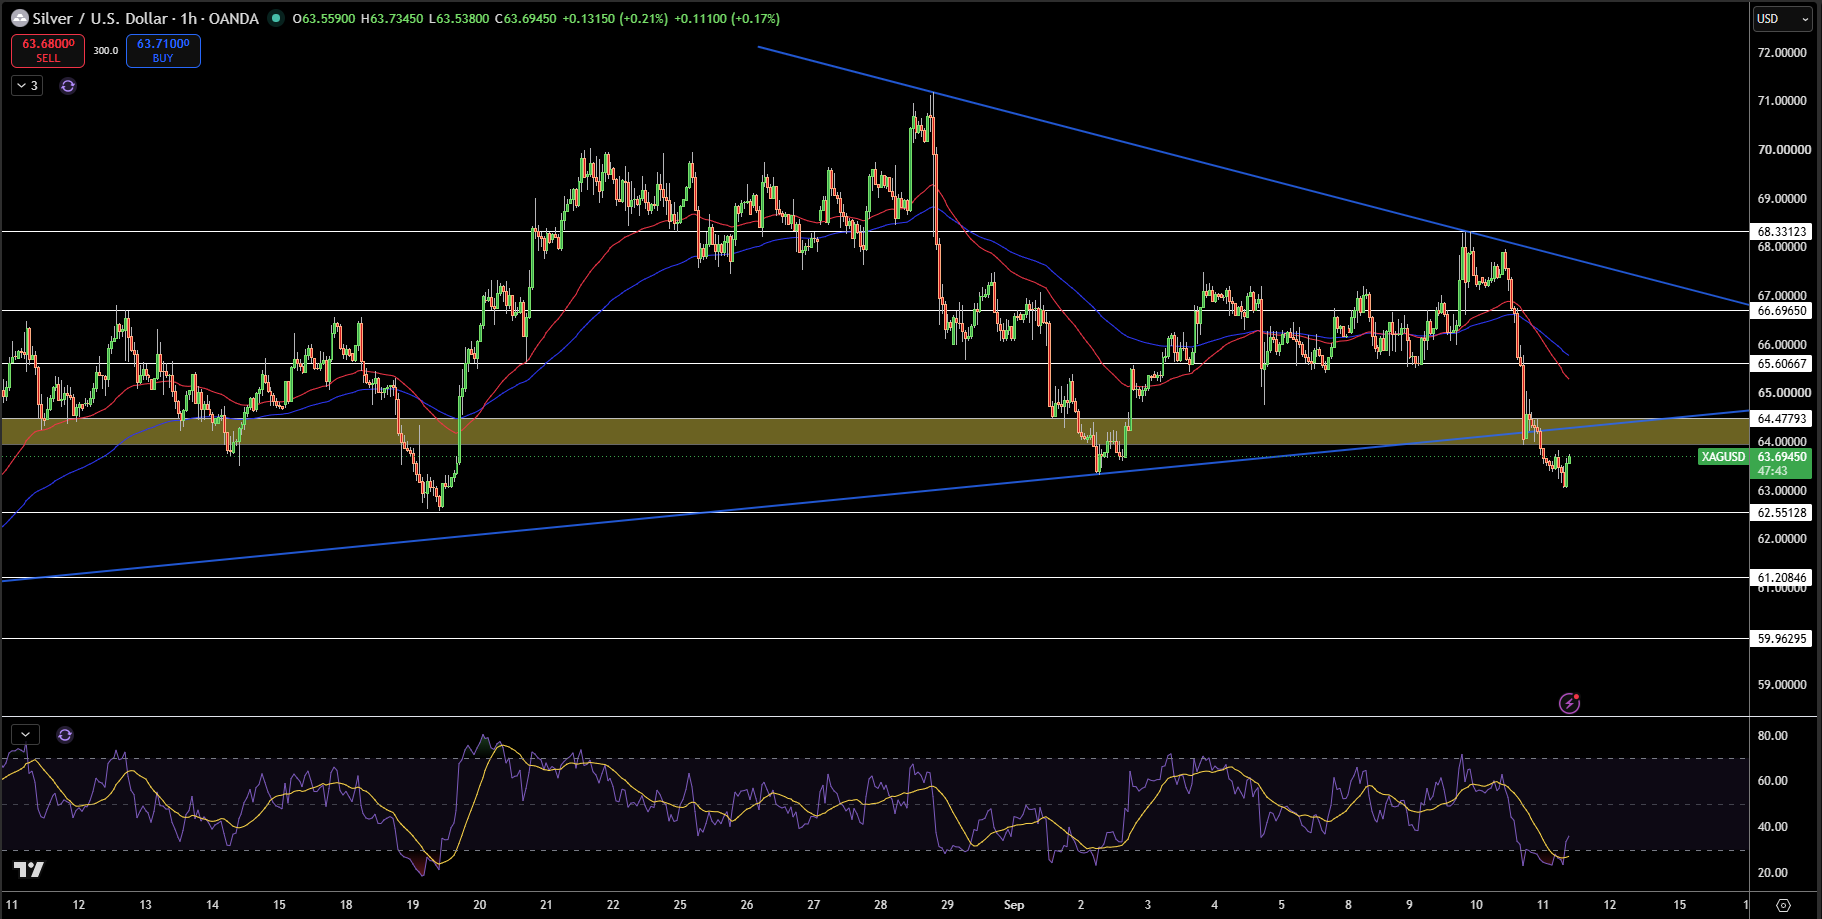Select the 65.60667 horizontal line price label
Screen dimensions: 1822x919
coord(1783,364)
